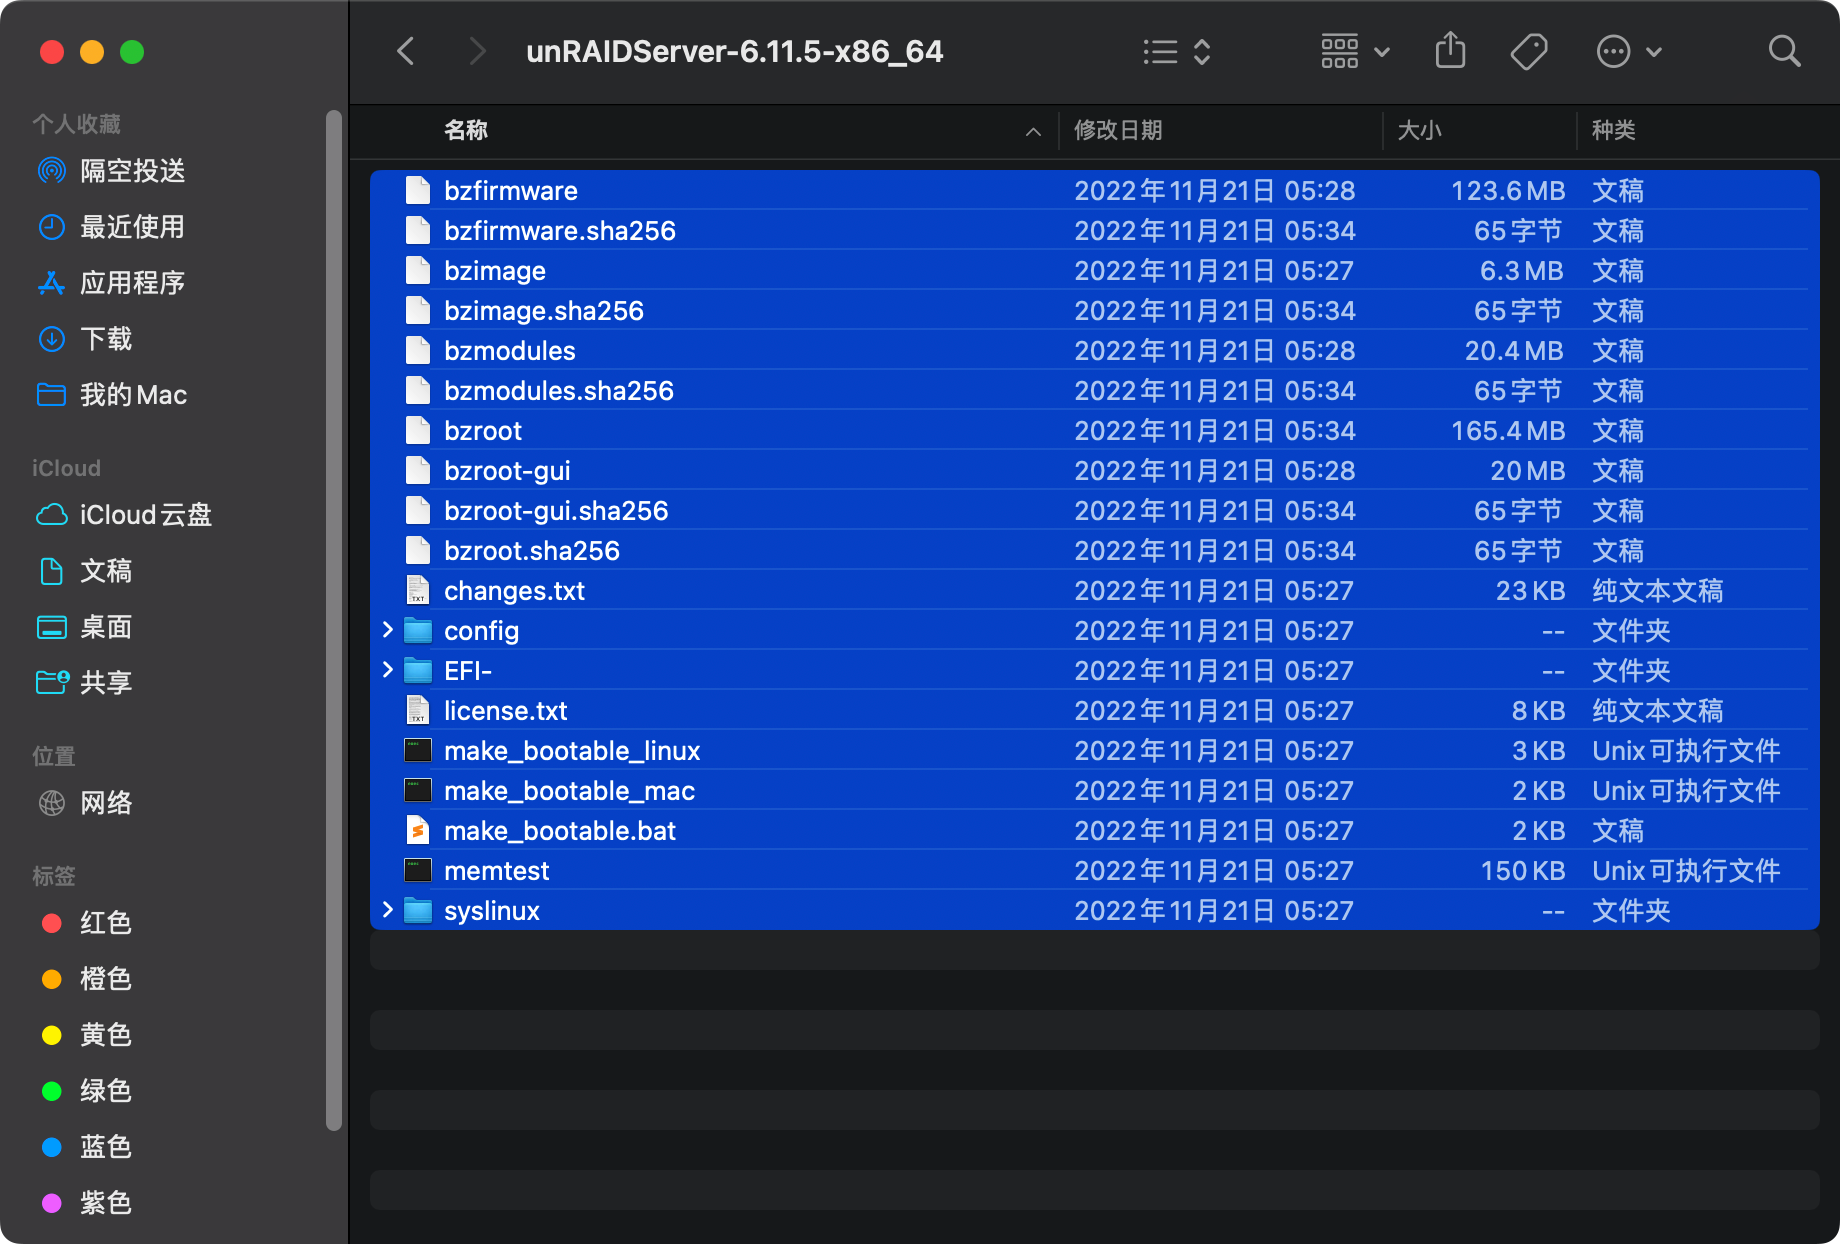
Task: Select the 绿色 tag dot
Action: pyautogui.click(x=52, y=1091)
